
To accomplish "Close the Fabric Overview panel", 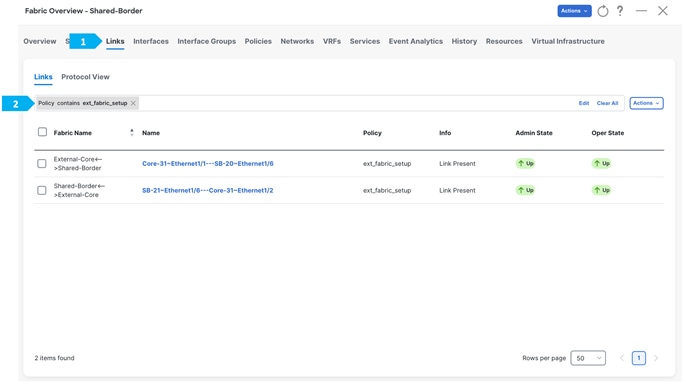I will [x=663, y=11].
